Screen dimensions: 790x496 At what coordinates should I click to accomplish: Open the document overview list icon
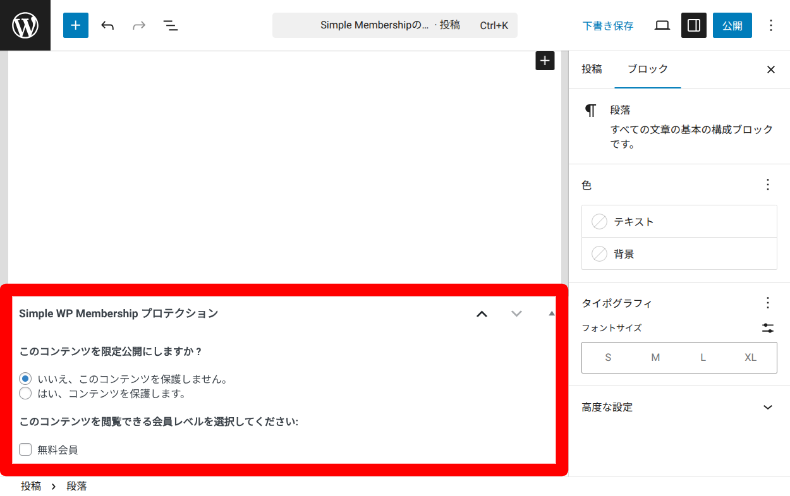click(x=170, y=25)
